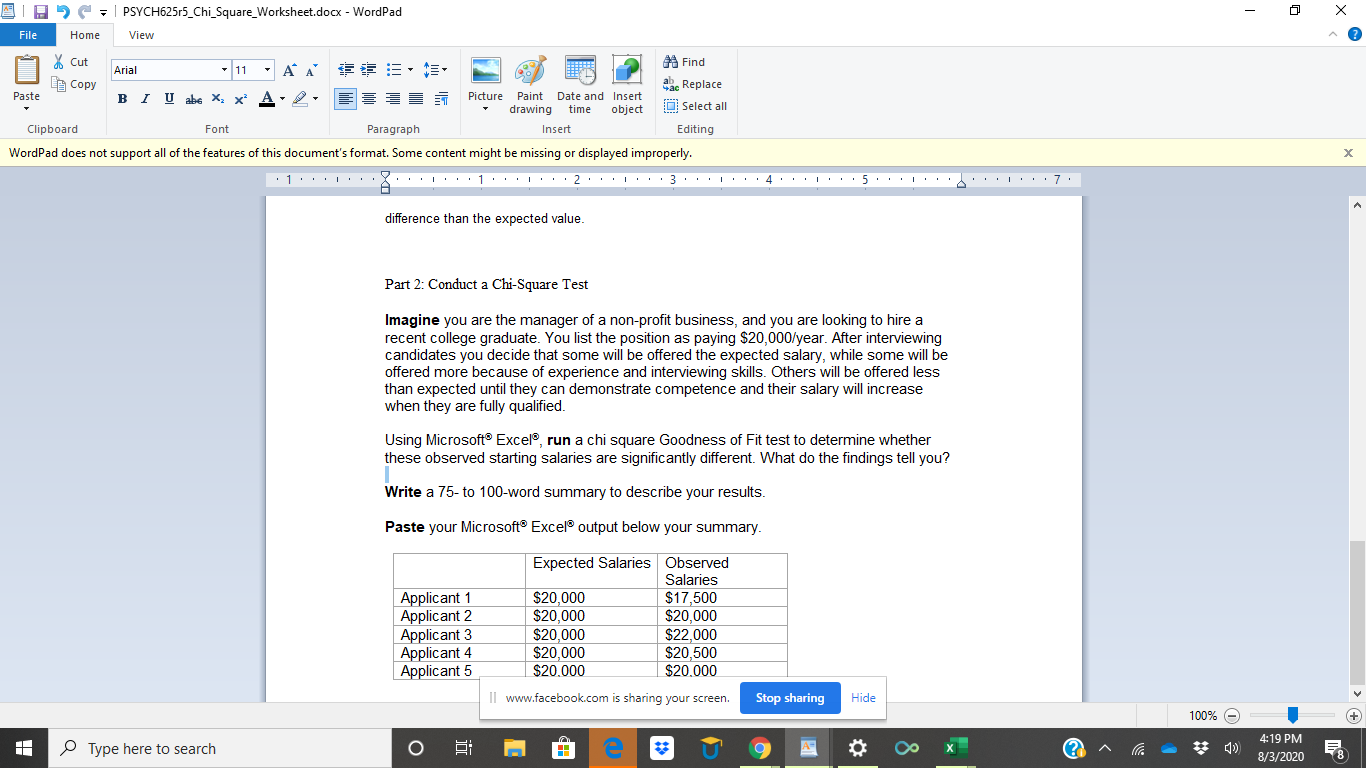
Task: Open the highlight color dropdown arrow
Action: (314, 98)
